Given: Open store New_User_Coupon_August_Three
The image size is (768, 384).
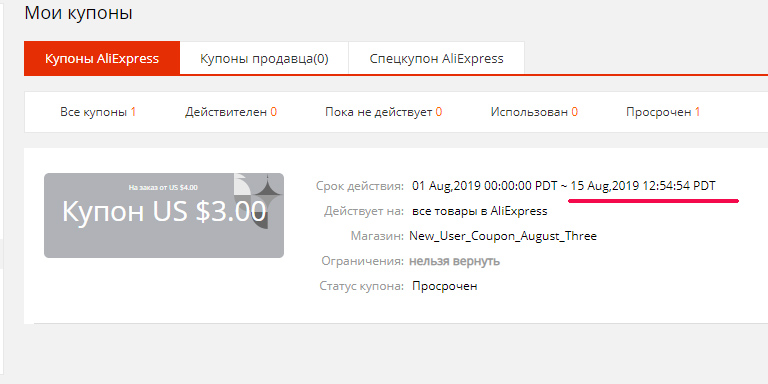Looking at the screenshot, I should coord(503,236).
